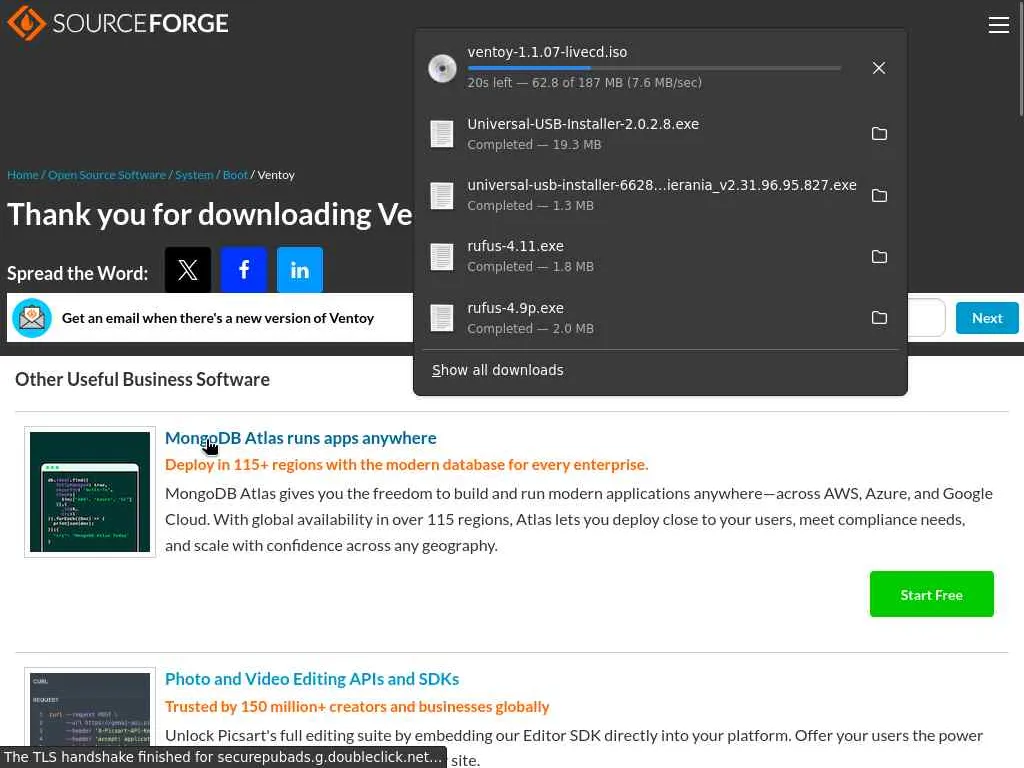This screenshot has height=768, width=1024.
Task: Click 'Get an email when there's a new version' text
Action: coord(218,318)
